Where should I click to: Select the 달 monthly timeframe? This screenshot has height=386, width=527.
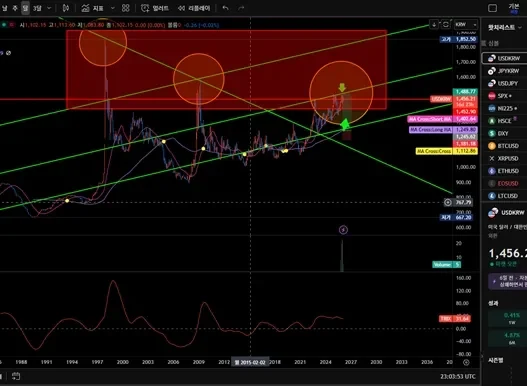click(x=25, y=8)
